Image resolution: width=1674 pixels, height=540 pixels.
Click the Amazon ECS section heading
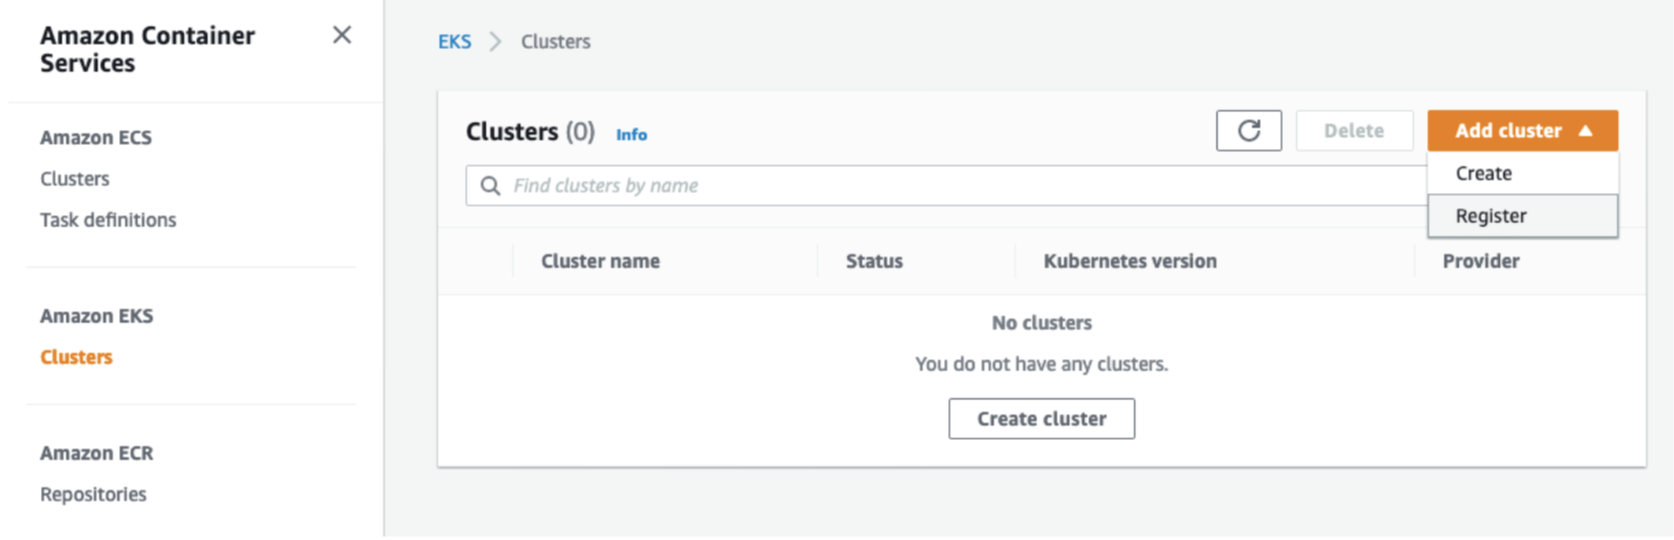(x=96, y=138)
